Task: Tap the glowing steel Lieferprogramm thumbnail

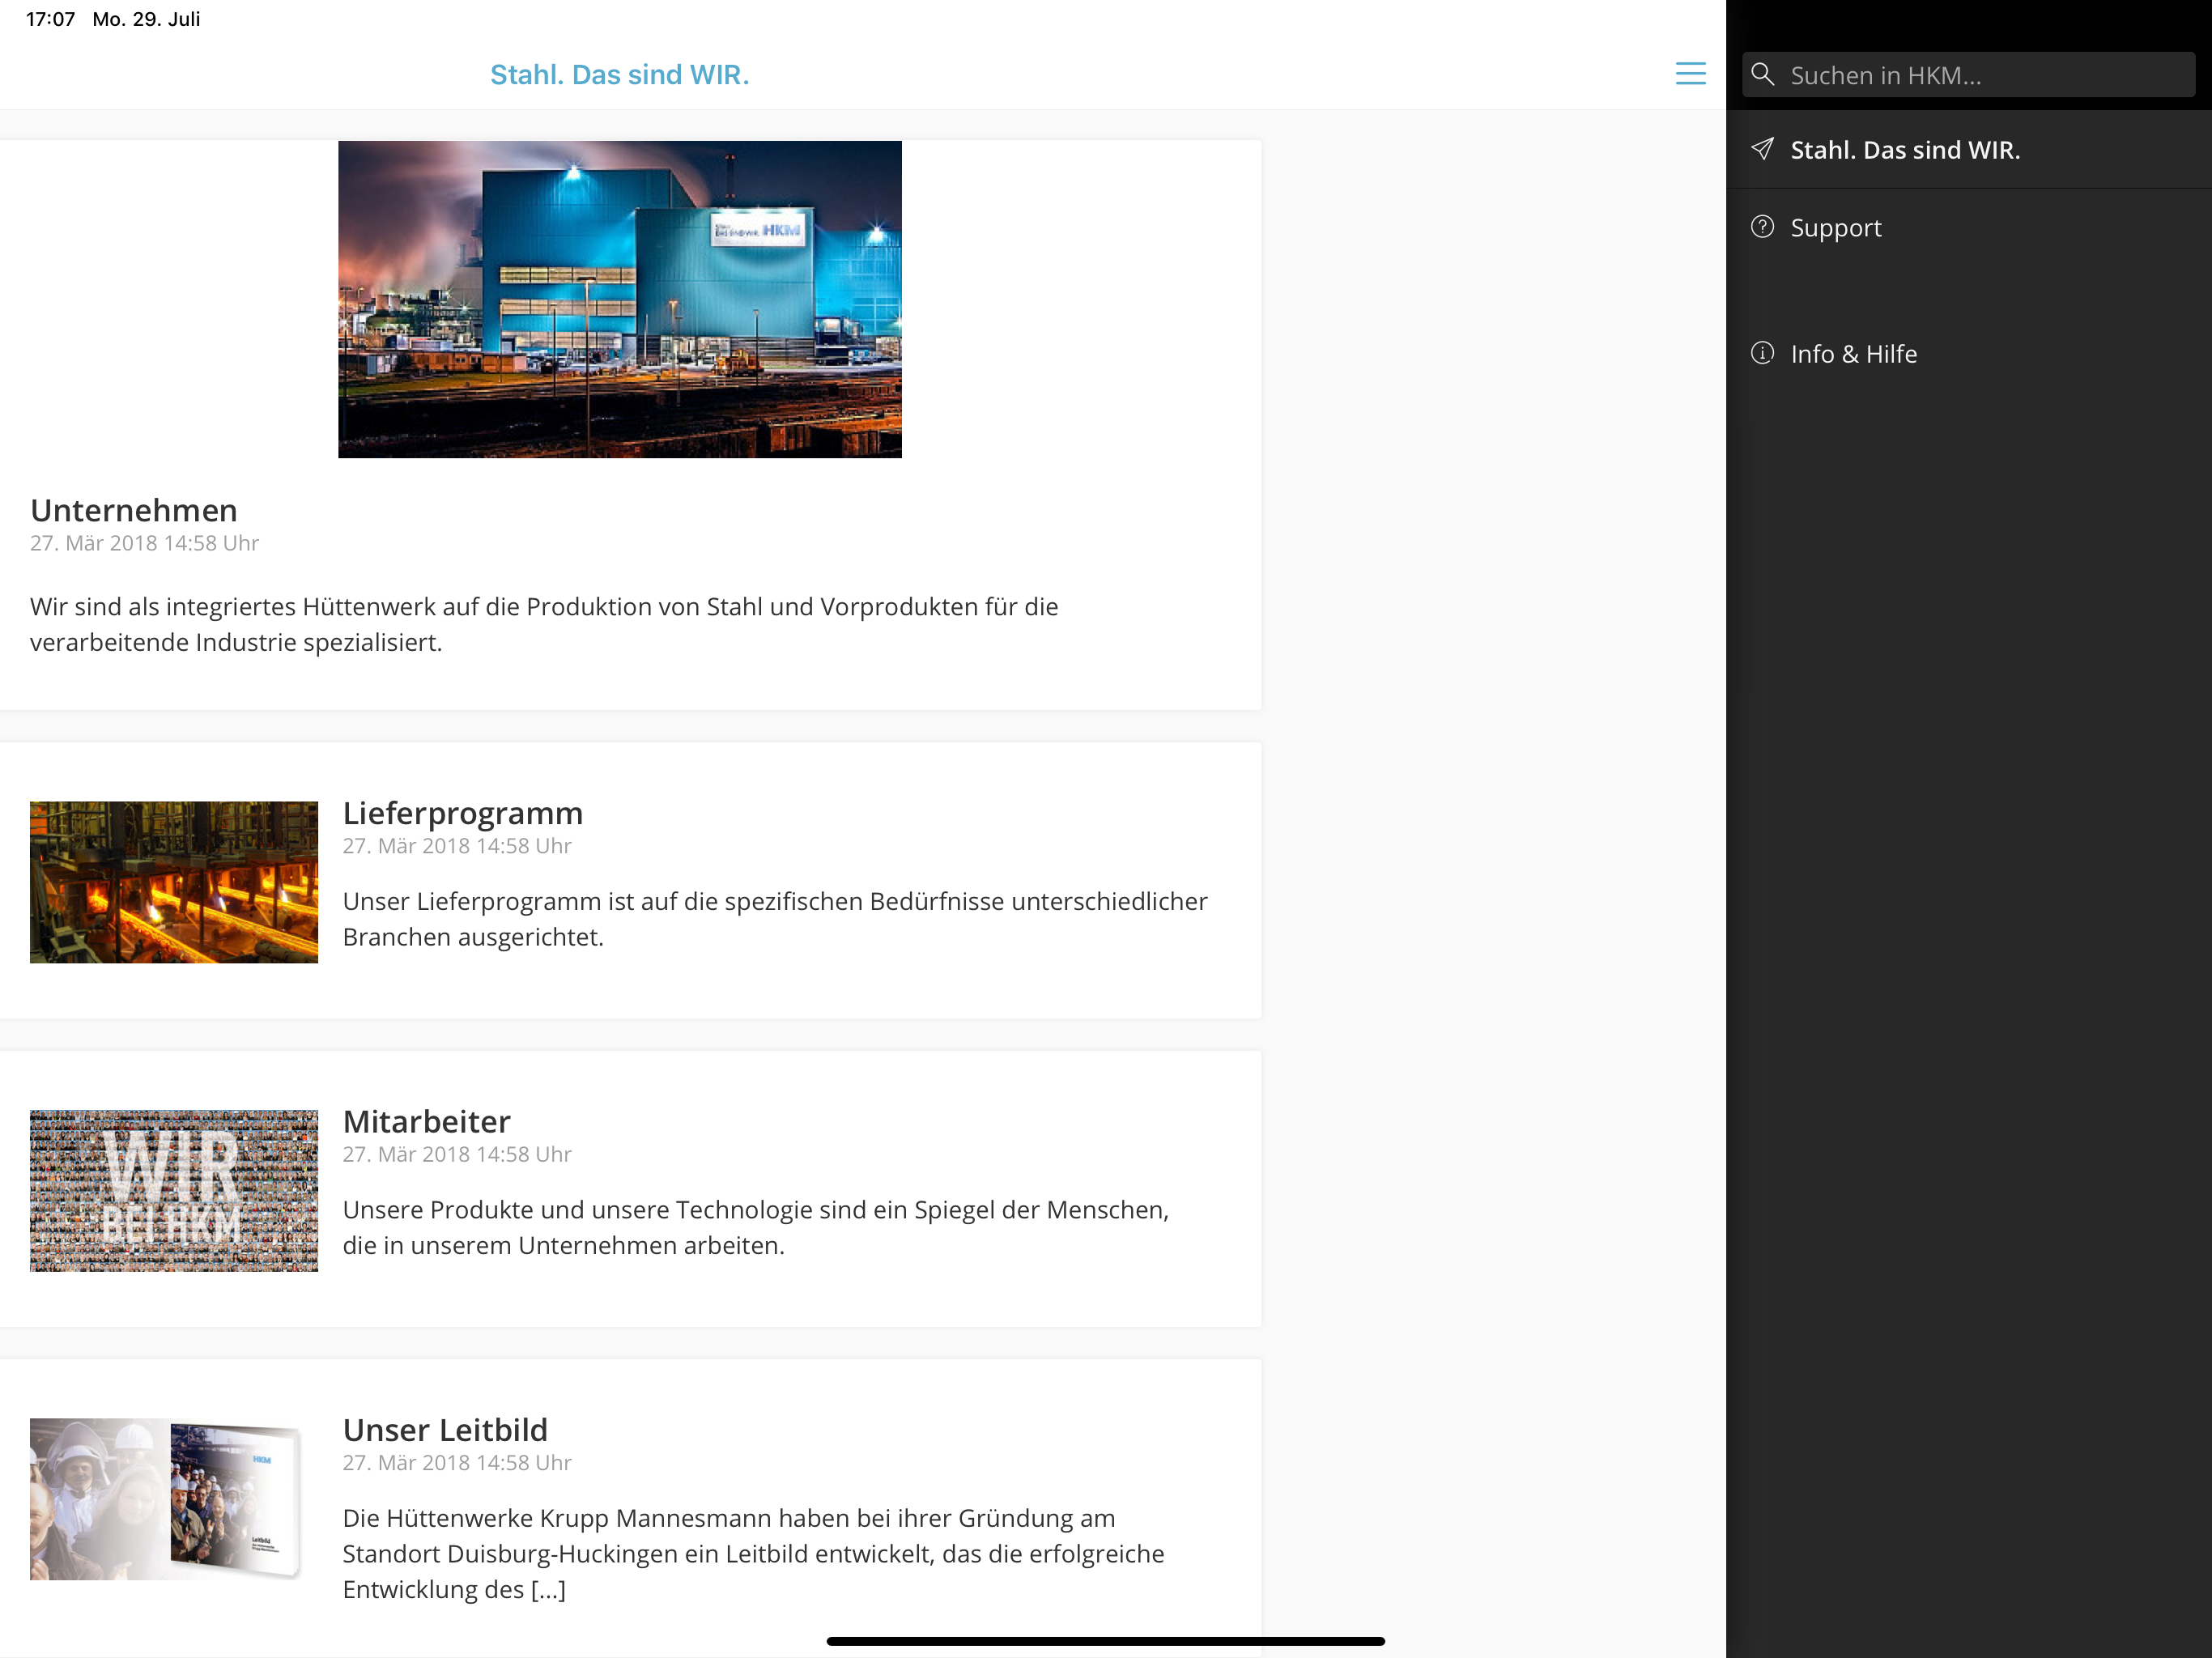Action: click(x=174, y=882)
